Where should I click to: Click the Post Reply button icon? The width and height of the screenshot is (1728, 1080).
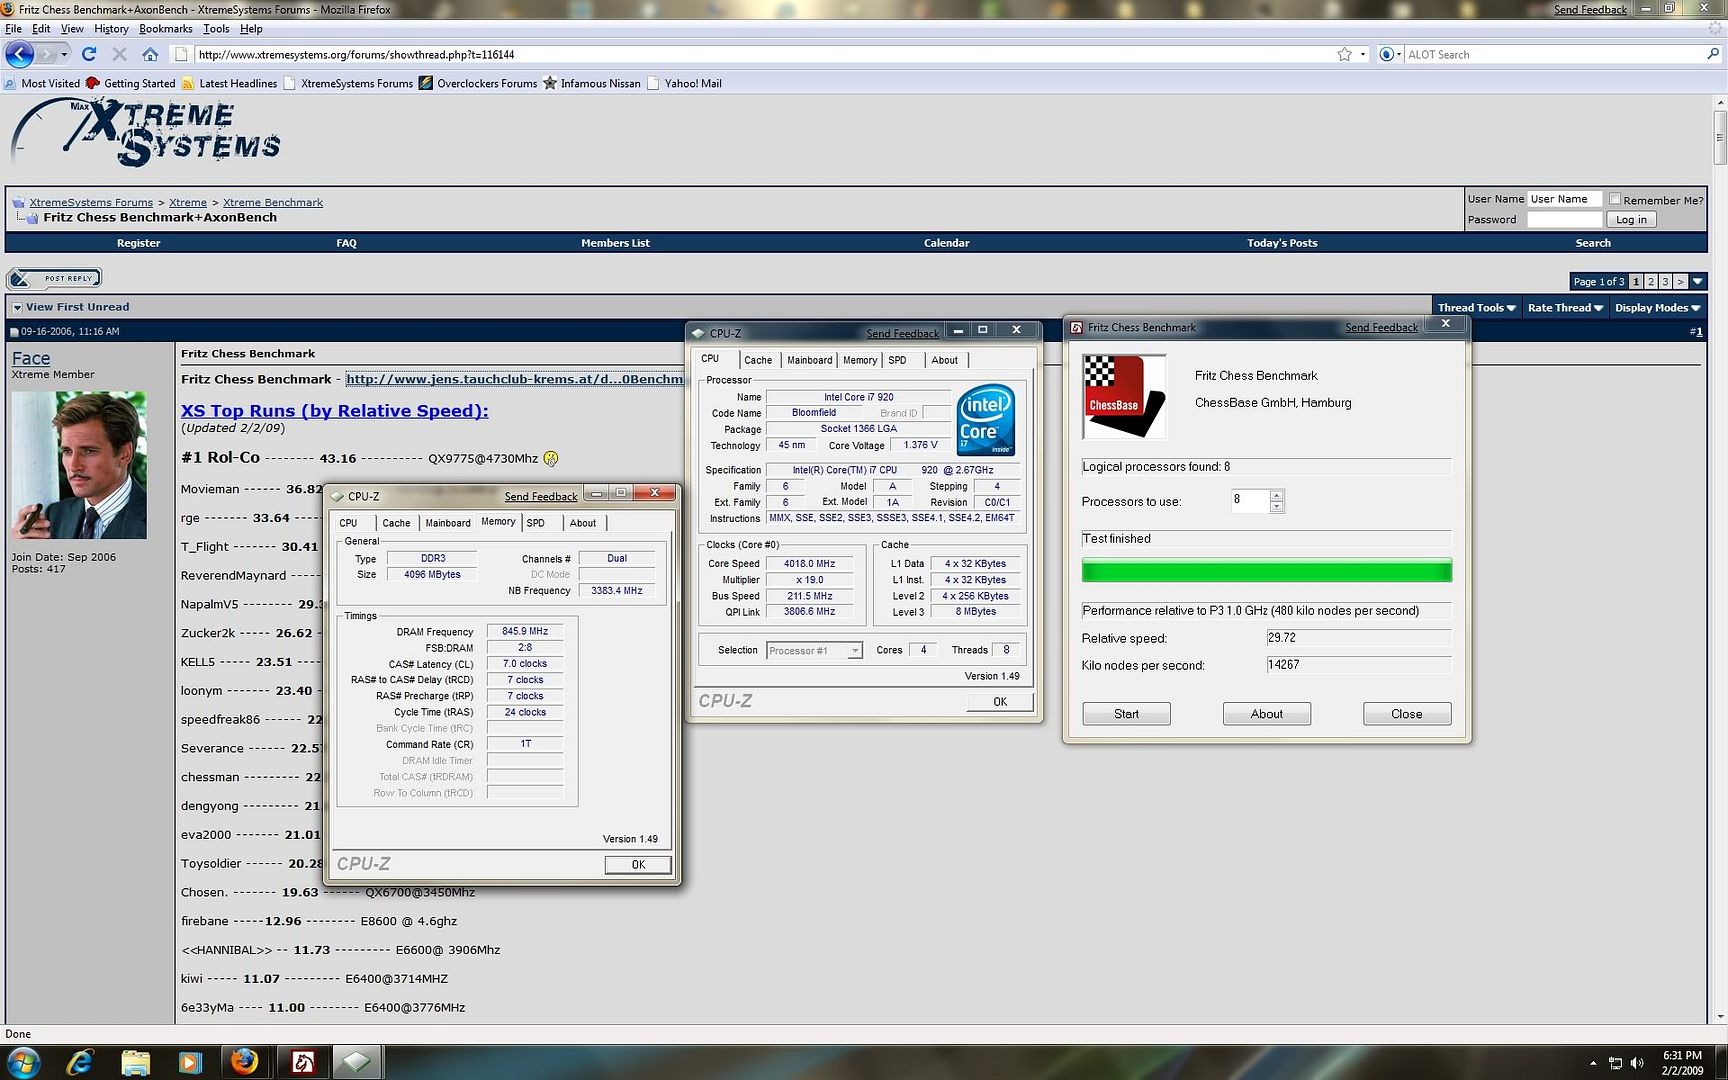[x=54, y=279]
